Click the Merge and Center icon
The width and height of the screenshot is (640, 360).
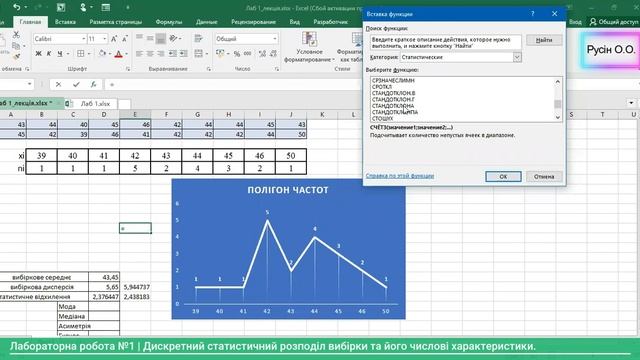(x=198, y=53)
